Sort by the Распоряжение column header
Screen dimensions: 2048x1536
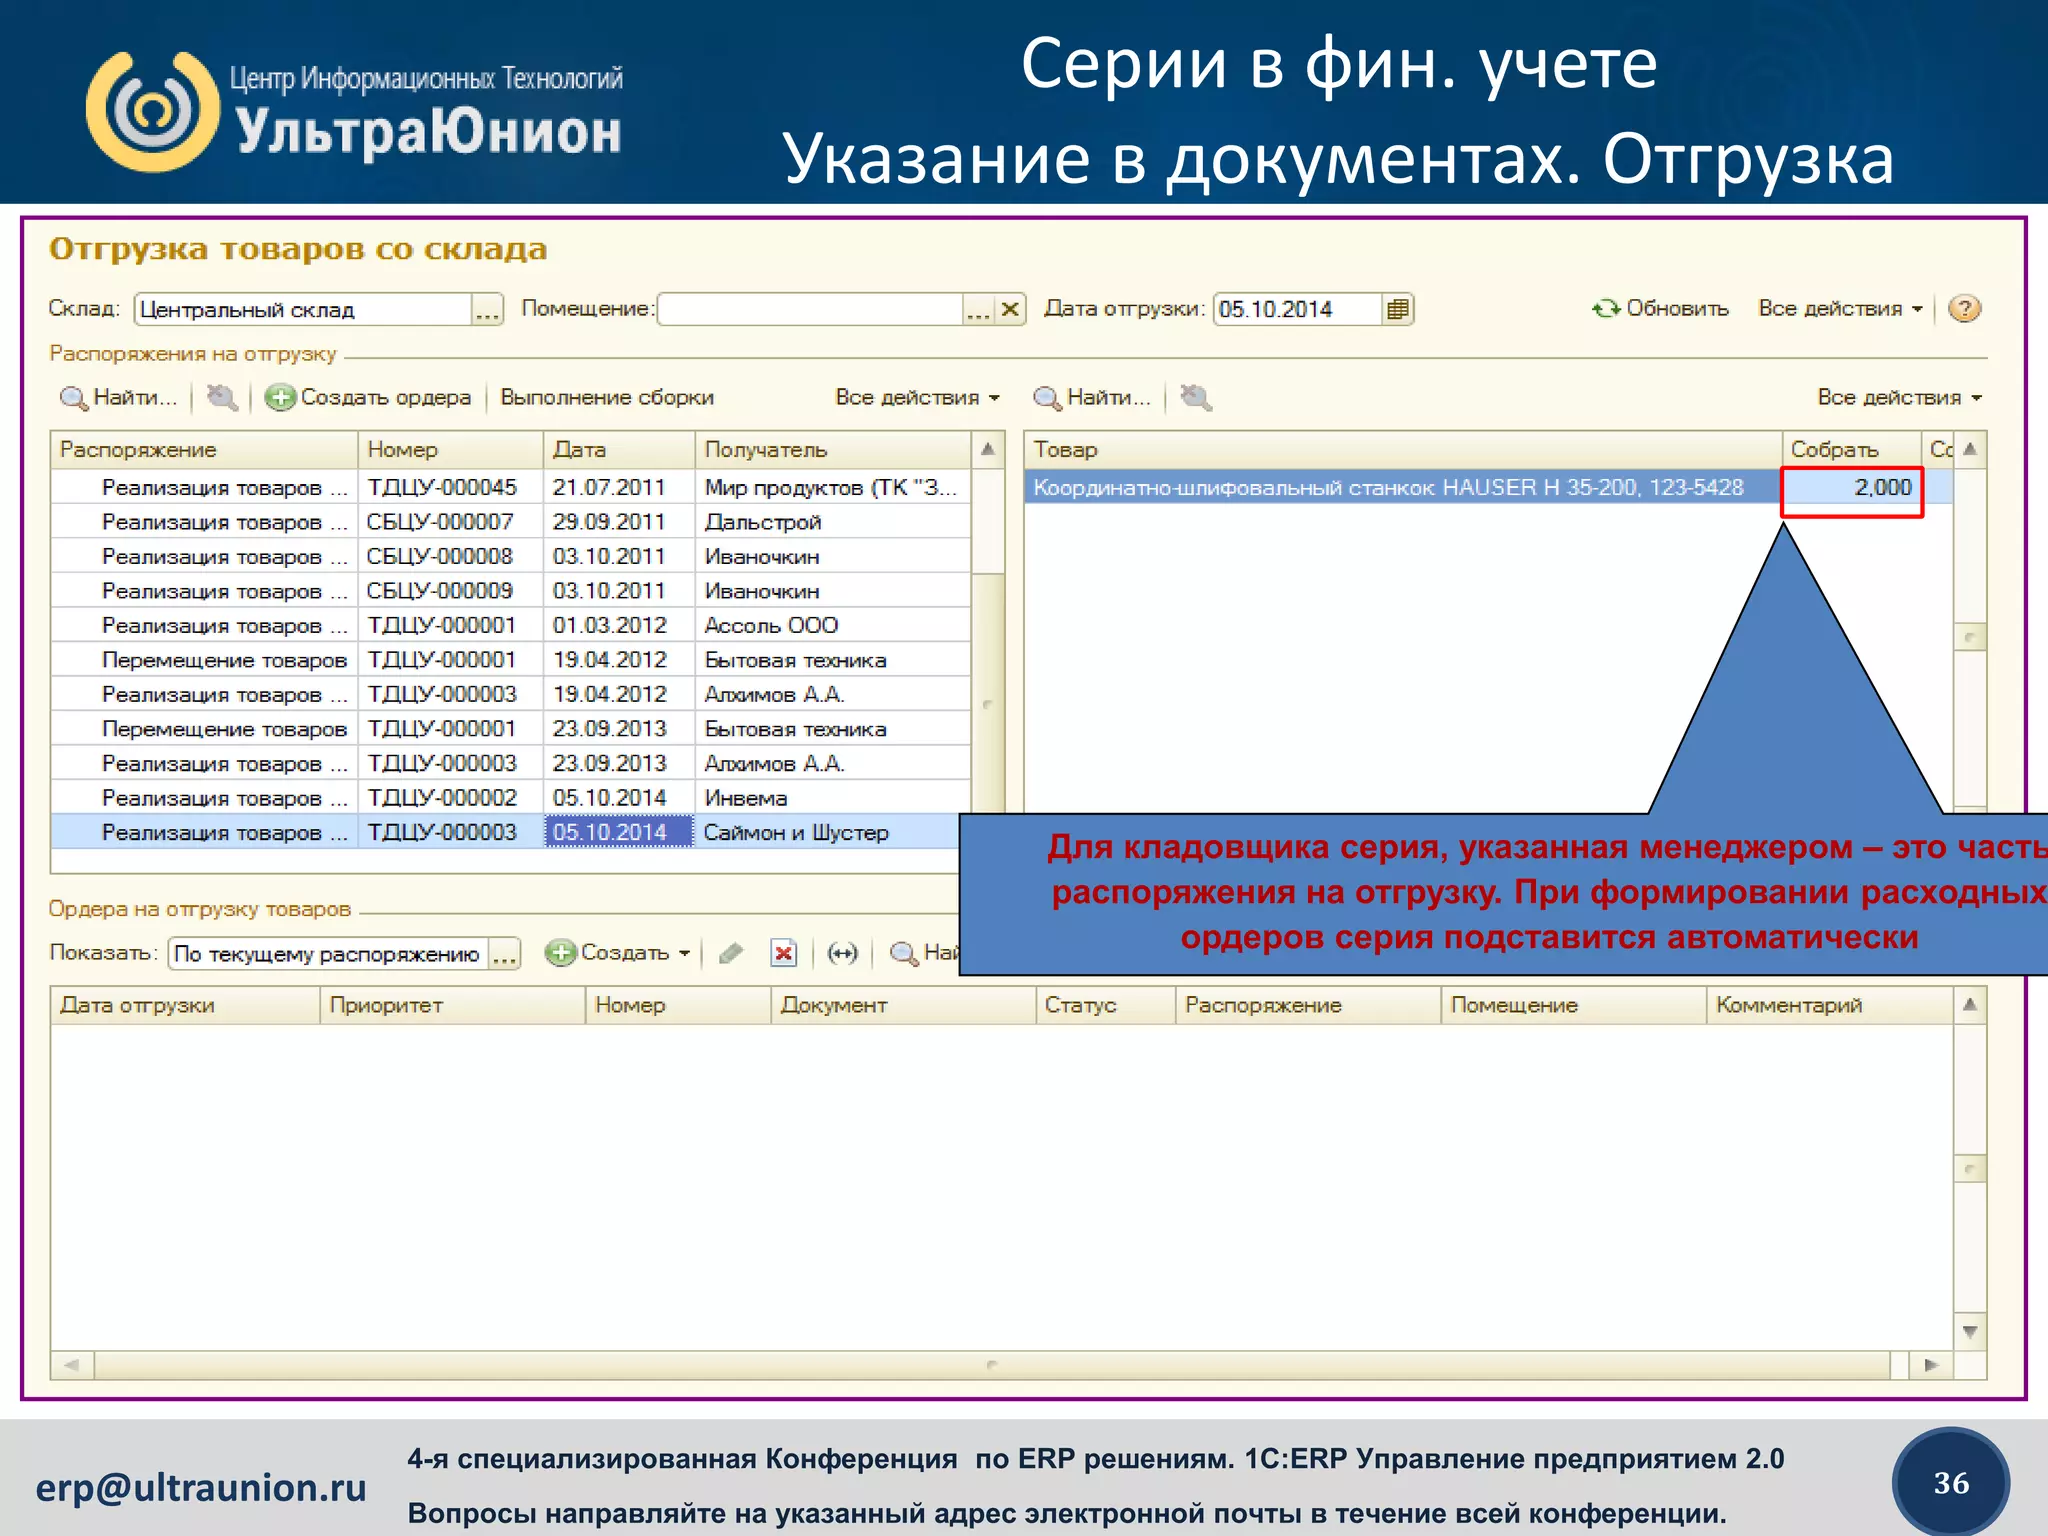(x=204, y=450)
